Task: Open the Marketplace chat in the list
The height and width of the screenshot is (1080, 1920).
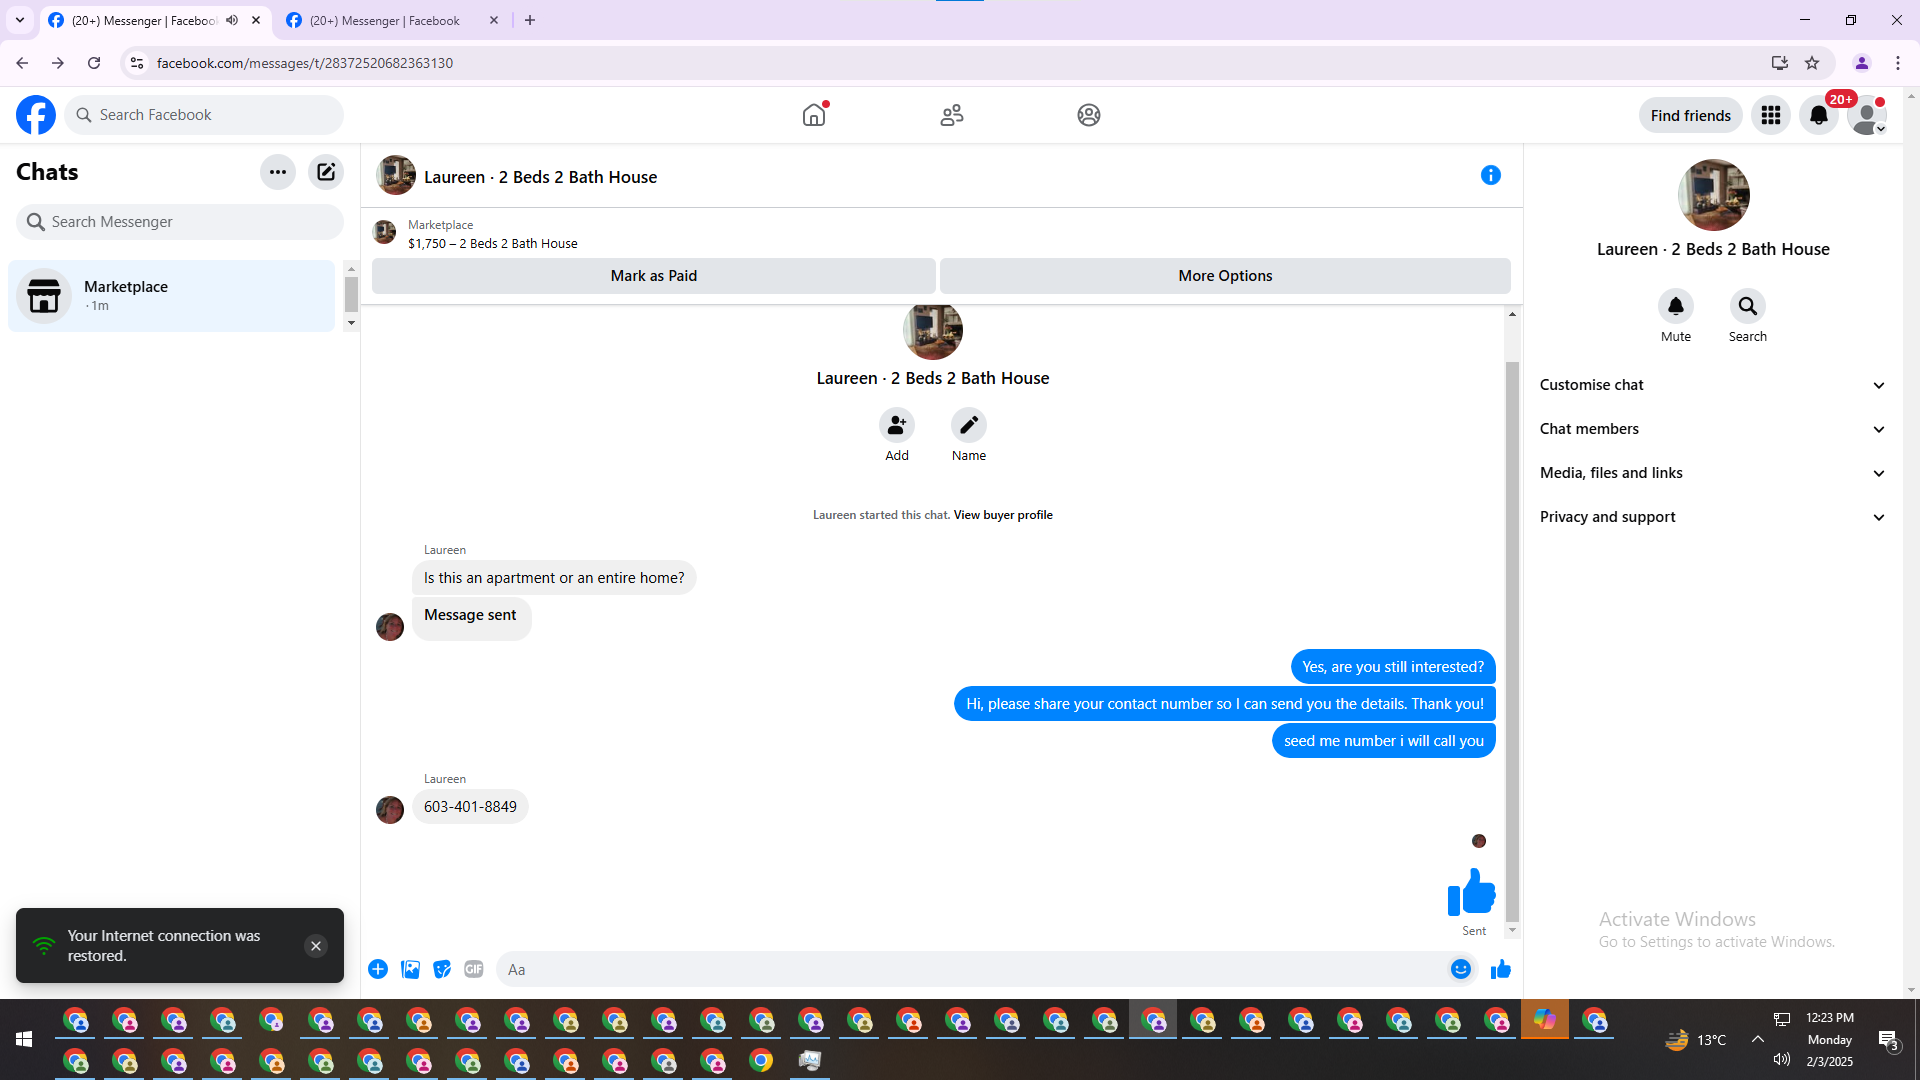Action: pos(172,296)
